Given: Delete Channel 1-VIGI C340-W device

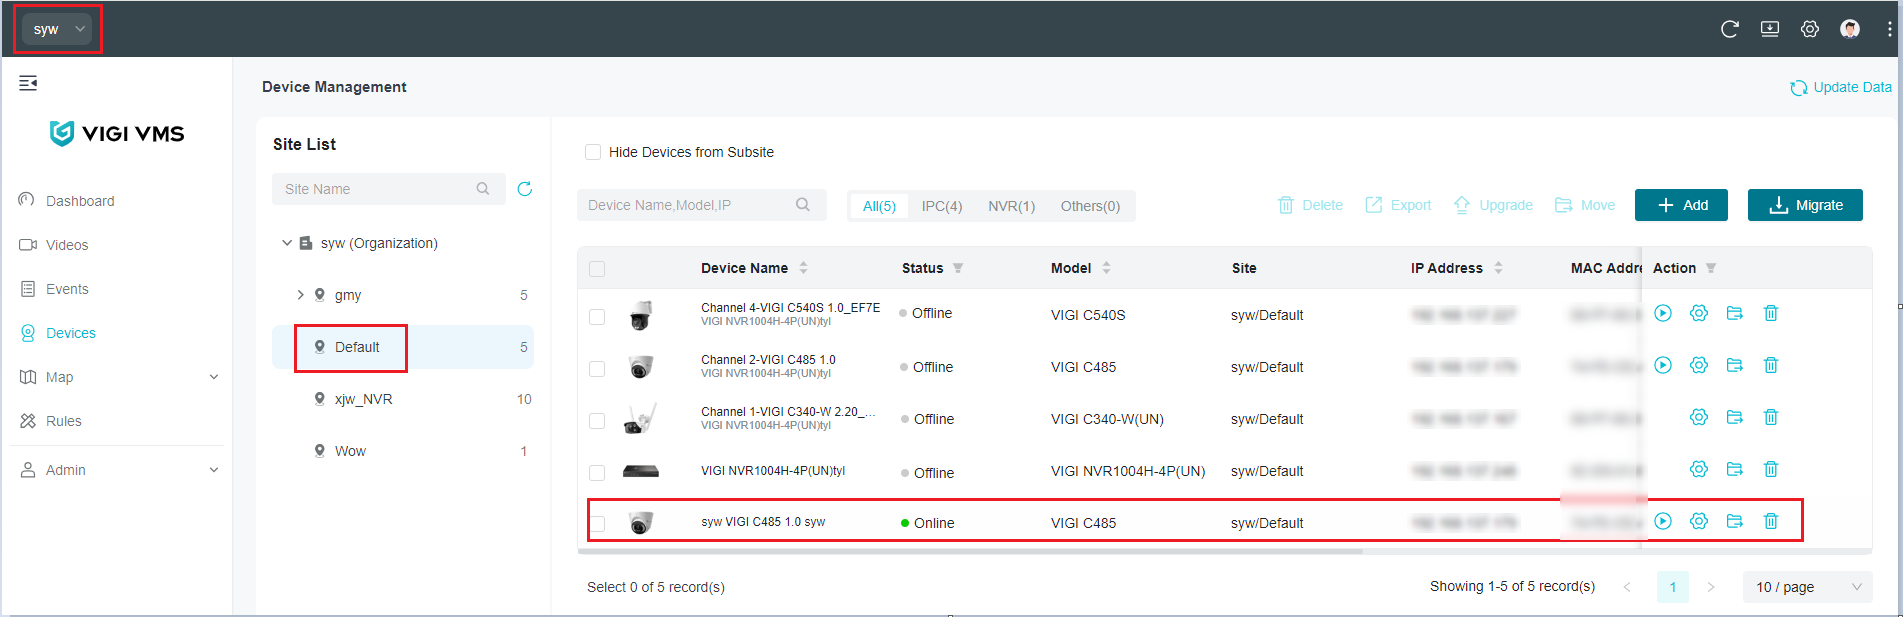Looking at the screenshot, I should click(x=1771, y=417).
